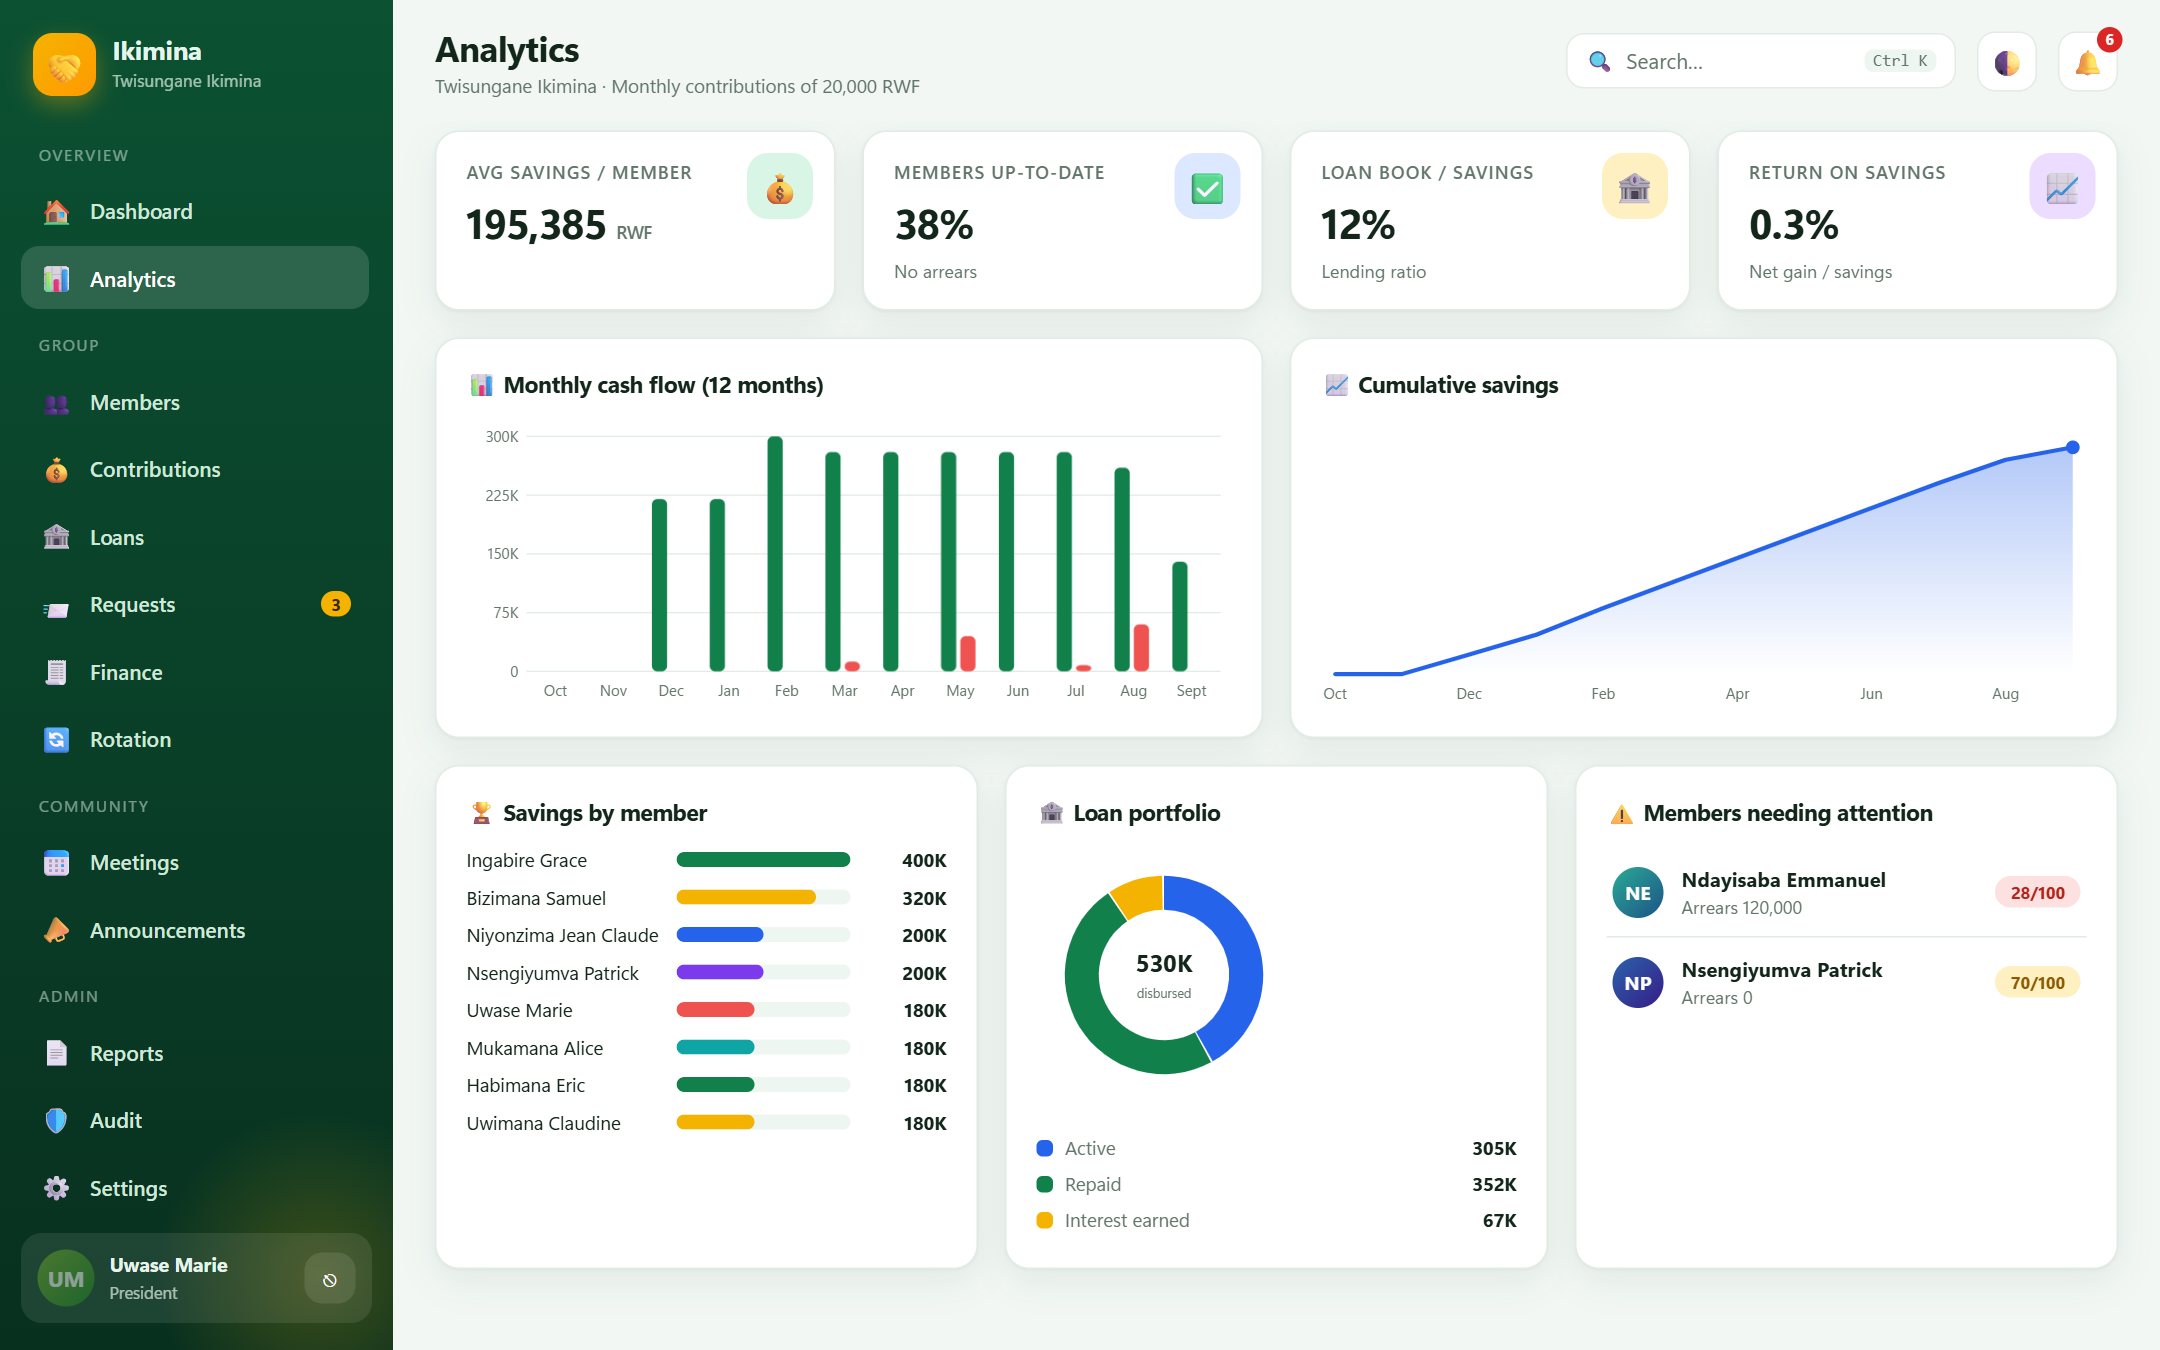The height and width of the screenshot is (1350, 2160).
Task: Click the Contributions money bag icon
Action: tap(57, 470)
